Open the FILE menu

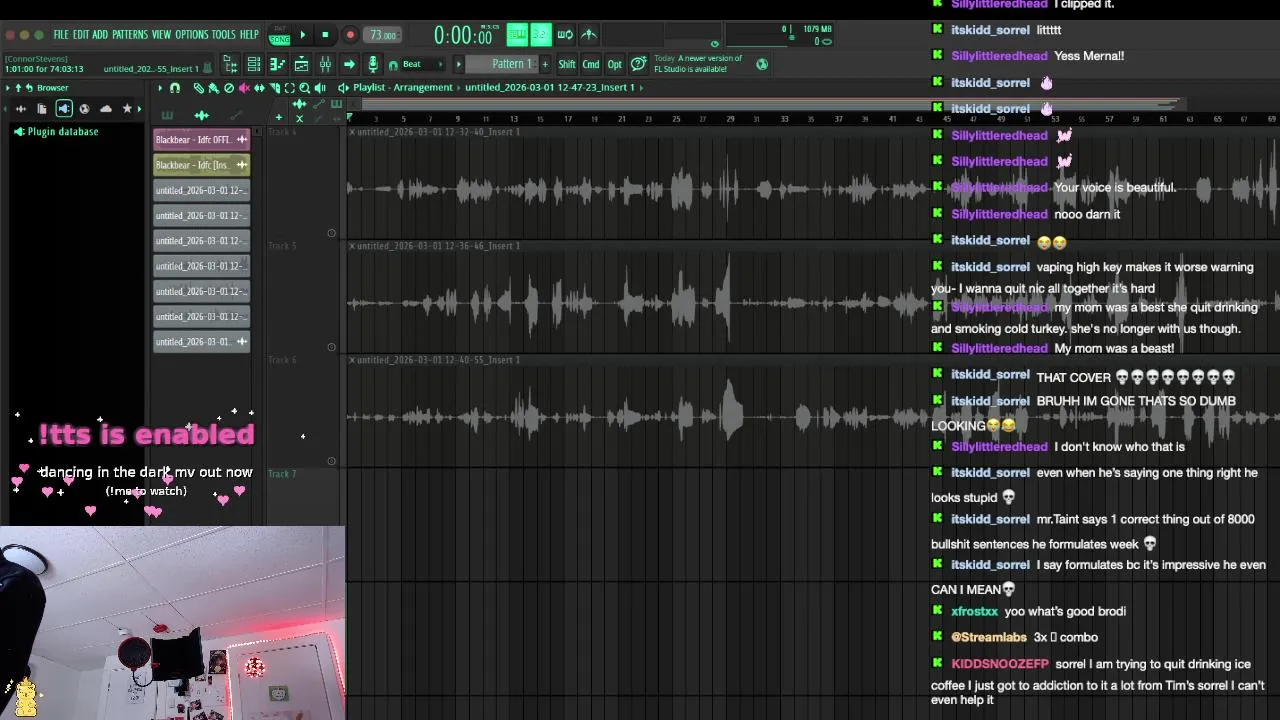click(x=61, y=34)
